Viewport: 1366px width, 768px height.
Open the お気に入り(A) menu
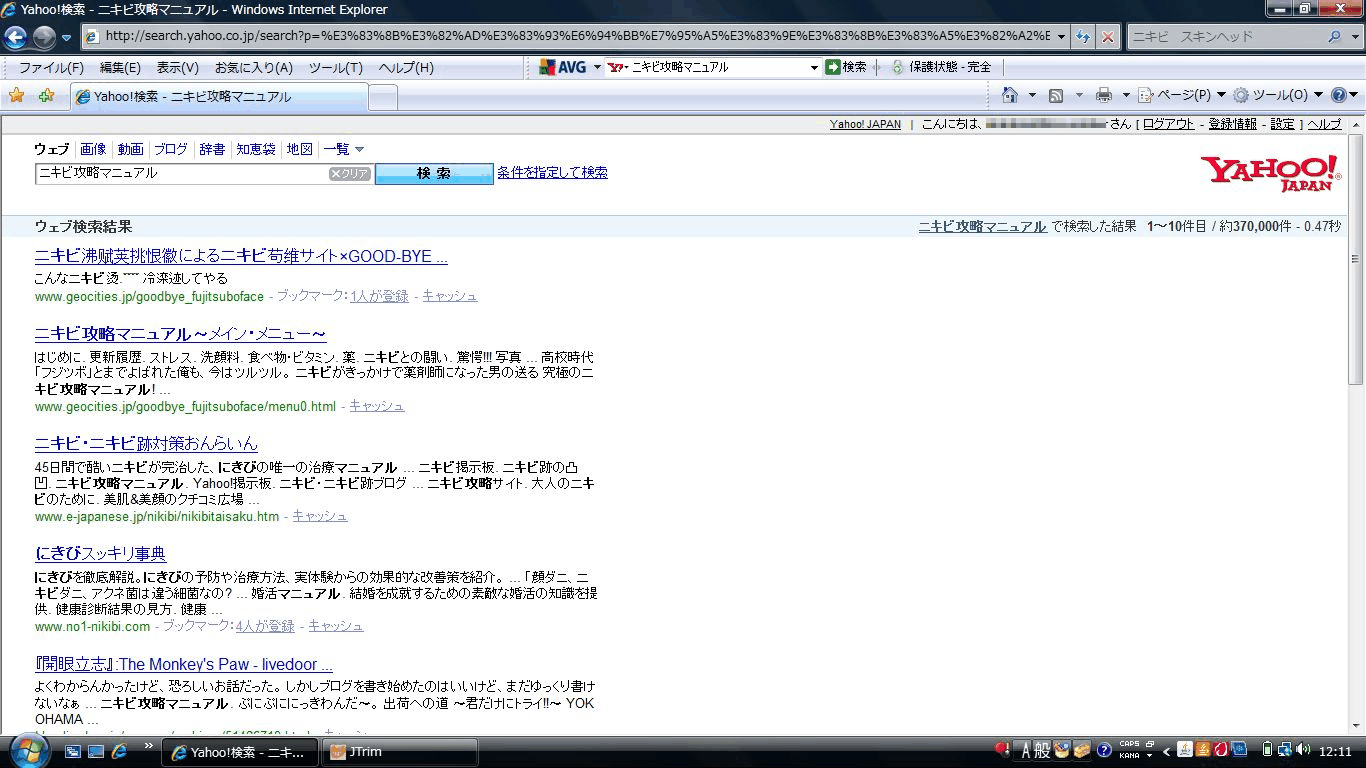click(253, 67)
